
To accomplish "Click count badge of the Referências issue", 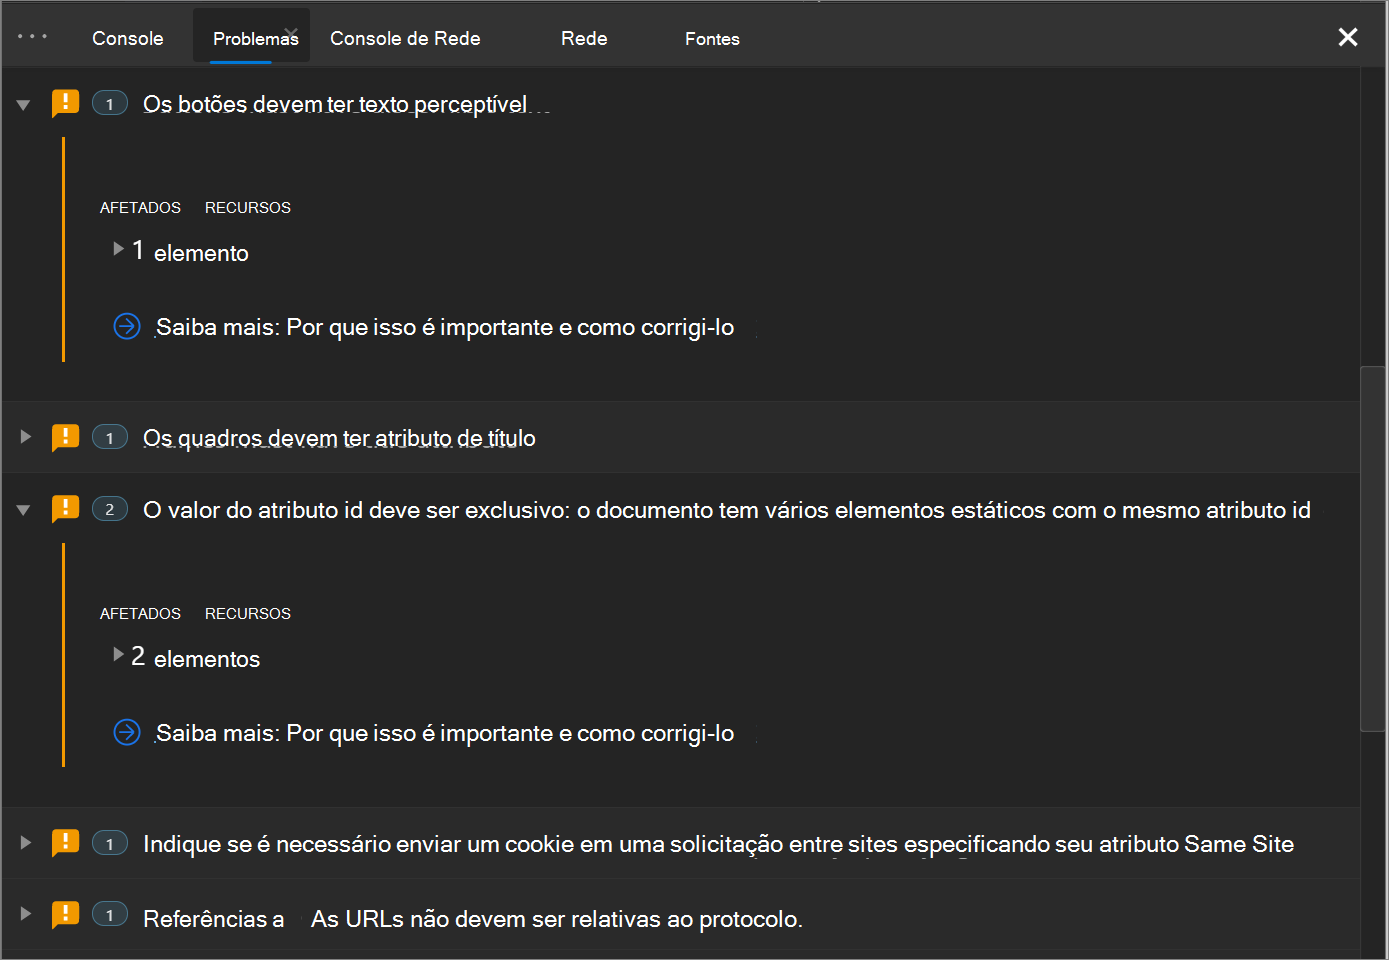I will tap(110, 914).
